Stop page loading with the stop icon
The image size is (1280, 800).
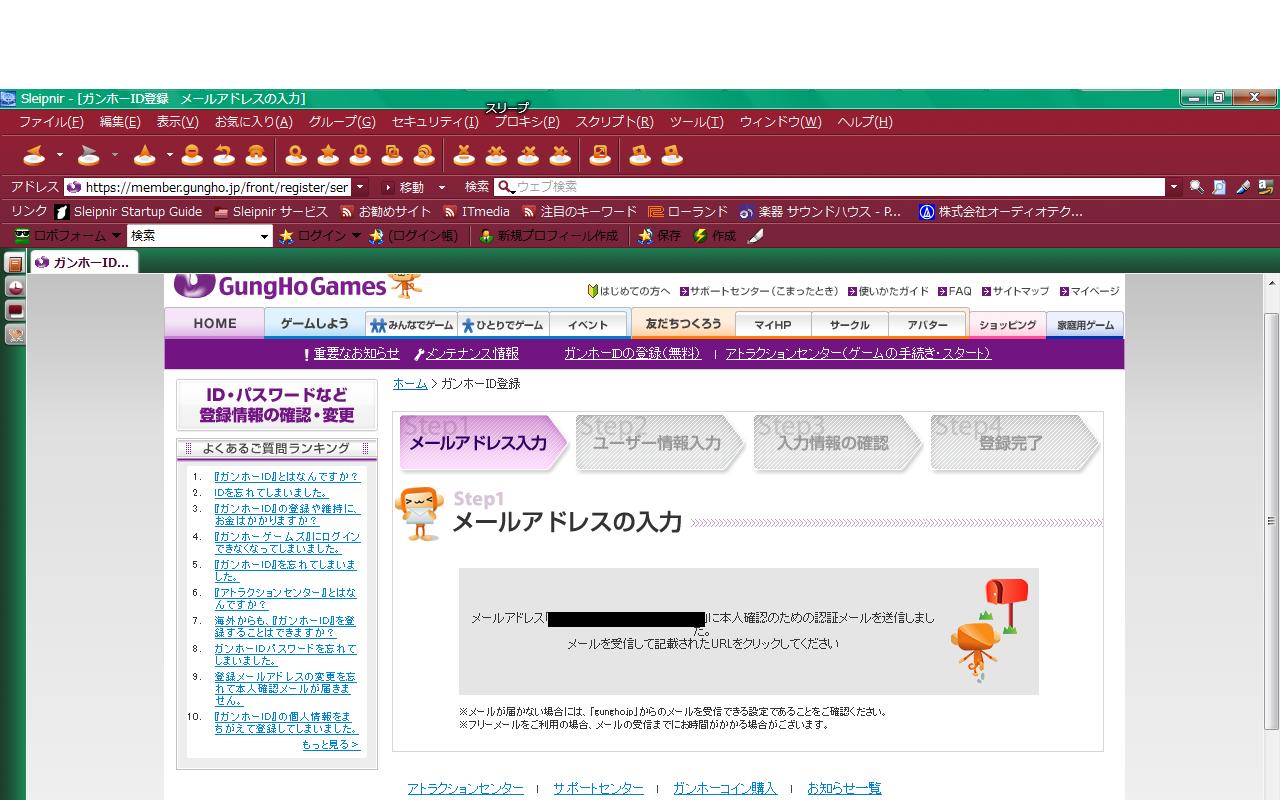[192, 155]
